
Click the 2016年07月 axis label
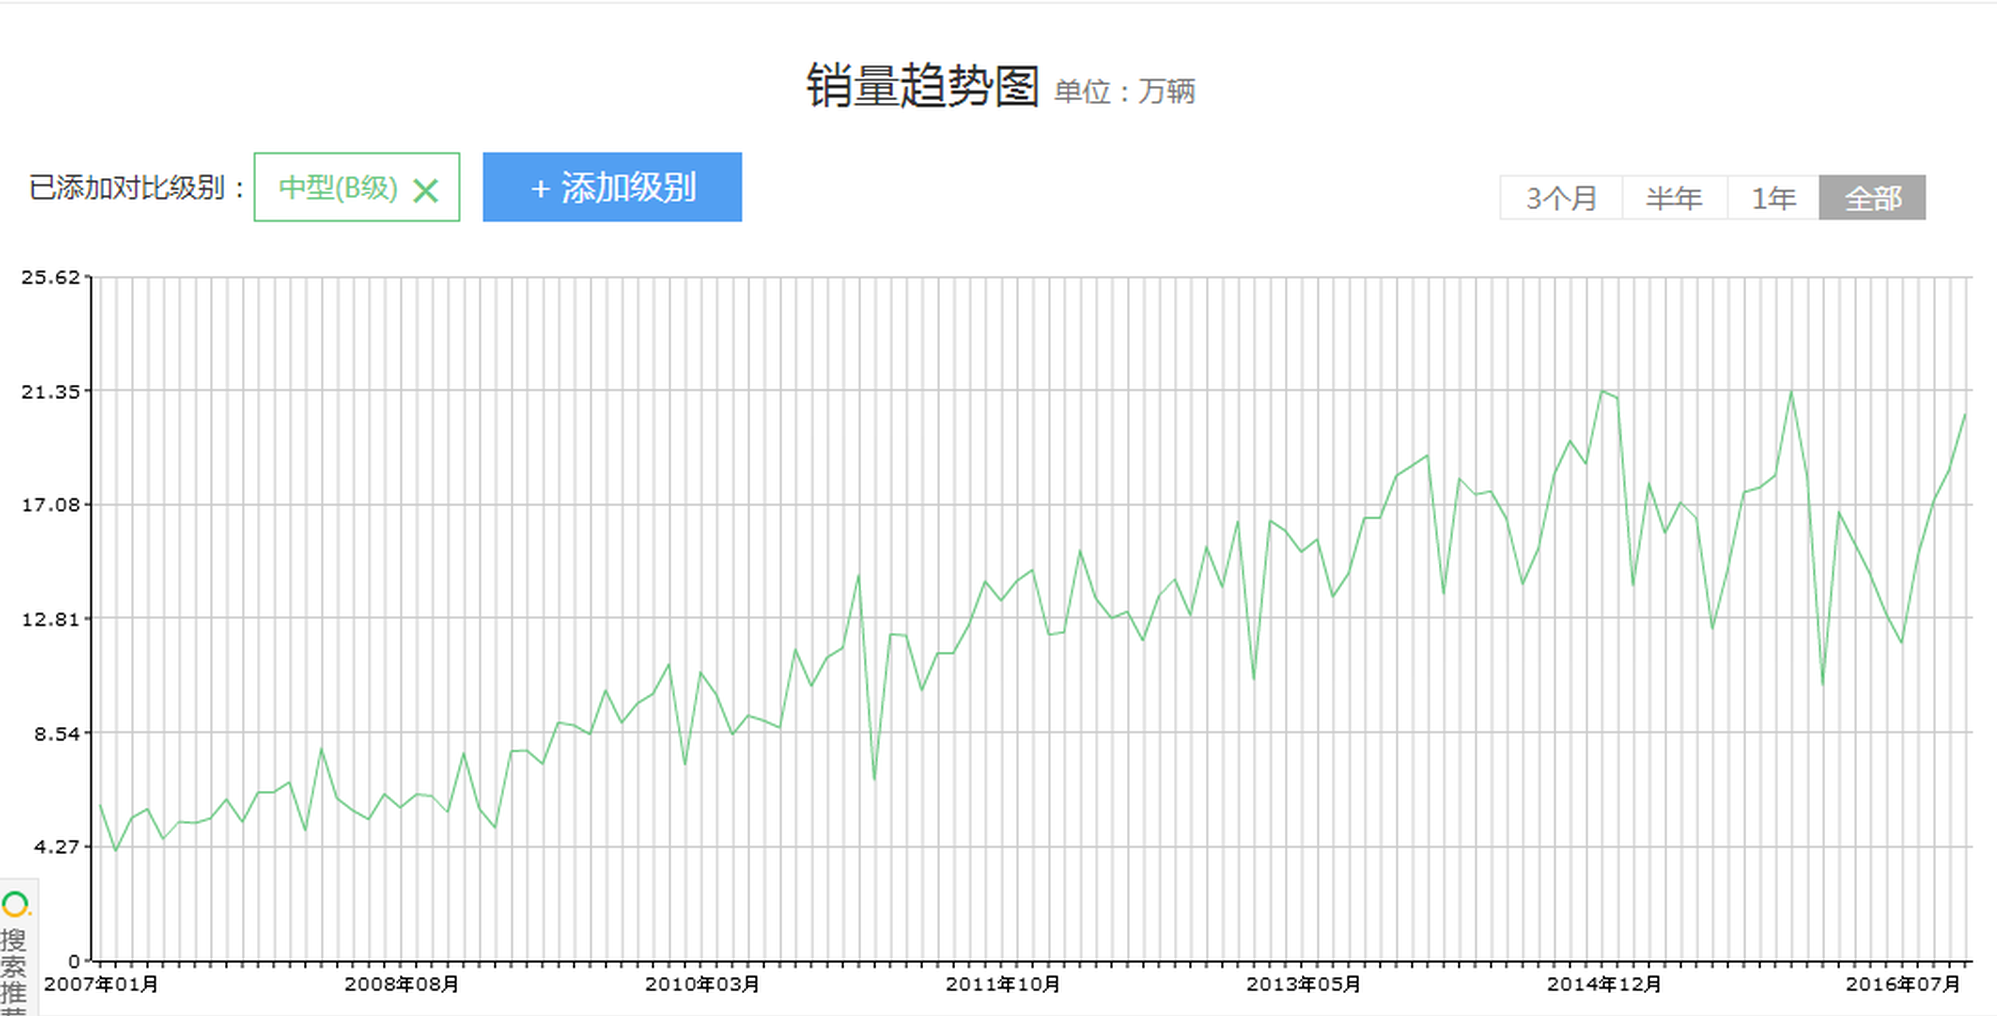pyautogui.click(x=1903, y=984)
